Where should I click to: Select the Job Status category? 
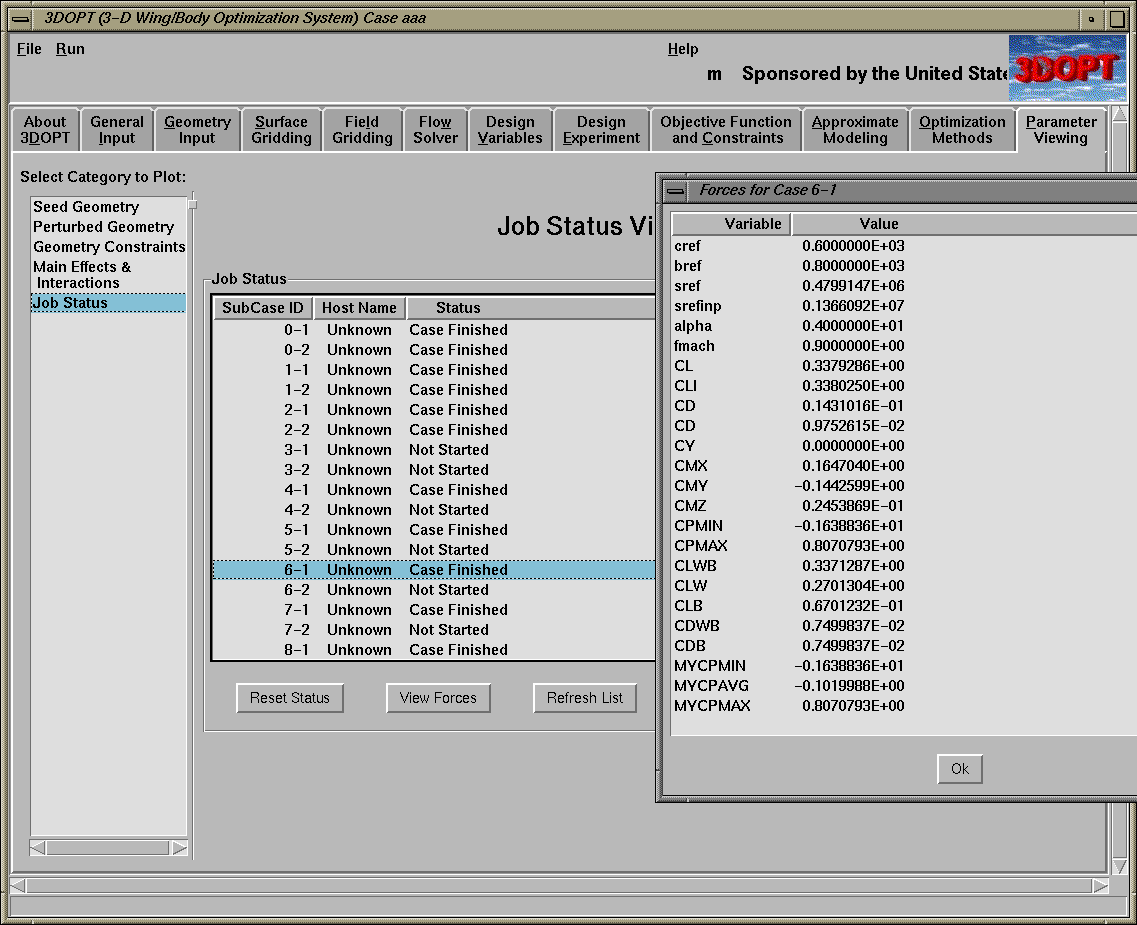pos(108,303)
